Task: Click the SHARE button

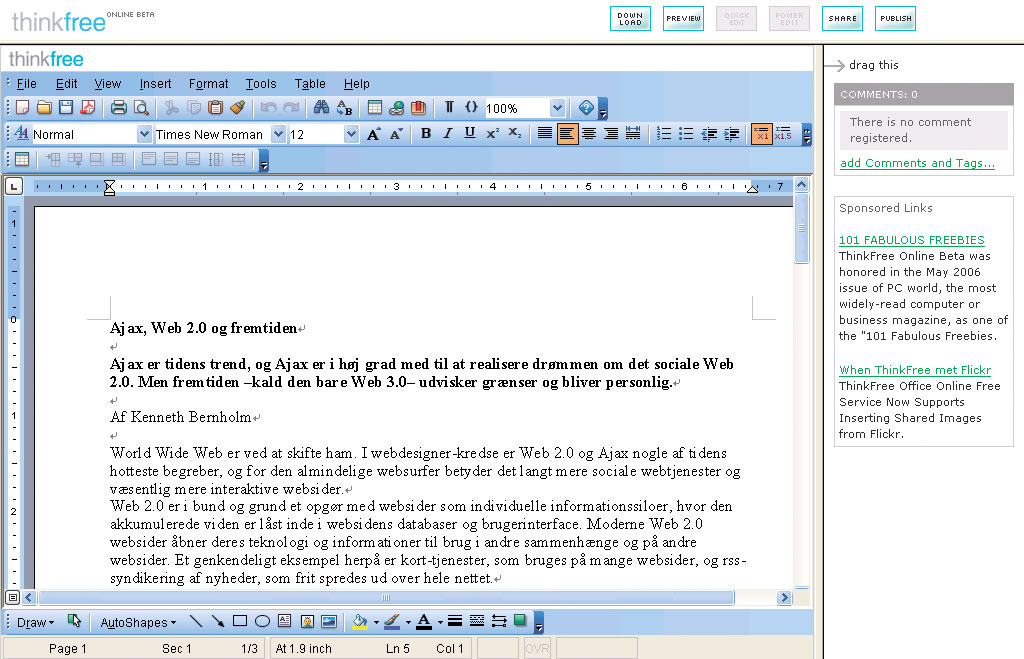Action: point(842,18)
